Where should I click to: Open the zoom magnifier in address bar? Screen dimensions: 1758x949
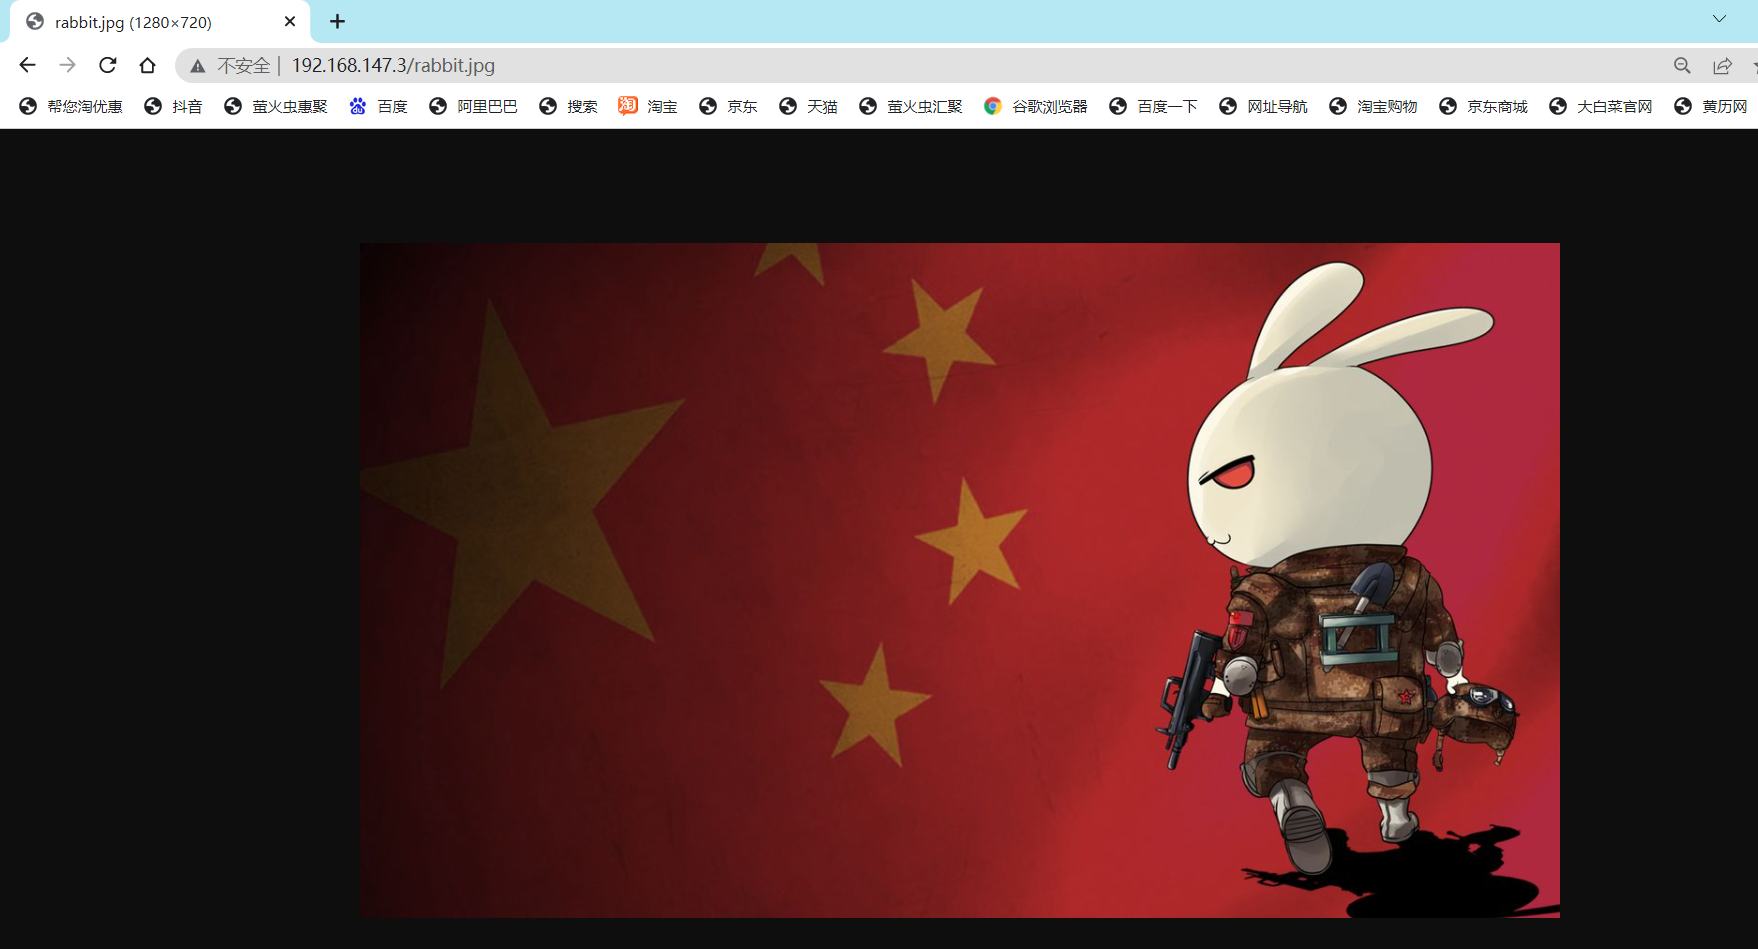pyautogui.click(x=1682, y=65)
